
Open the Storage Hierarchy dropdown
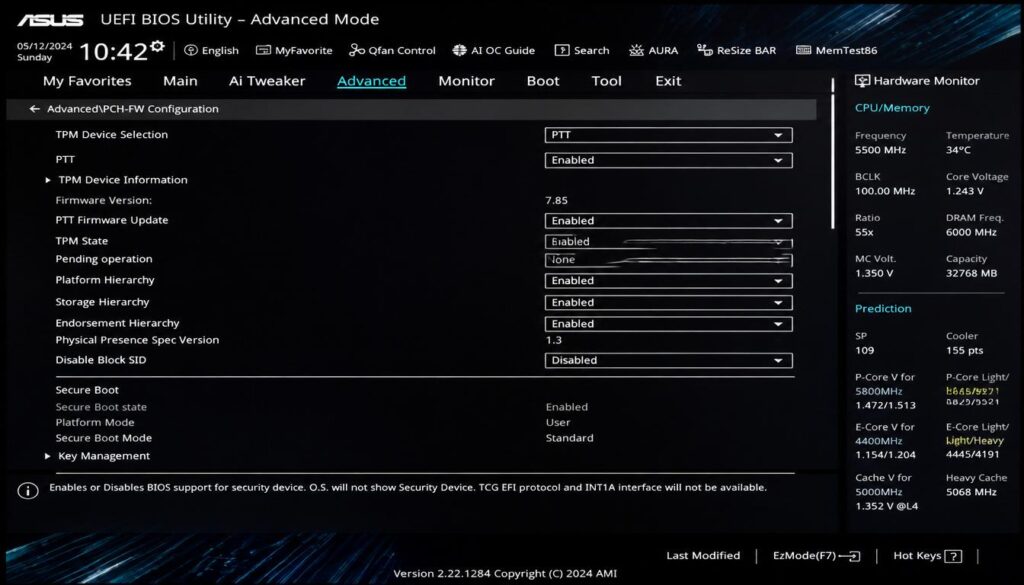(668, 302)
